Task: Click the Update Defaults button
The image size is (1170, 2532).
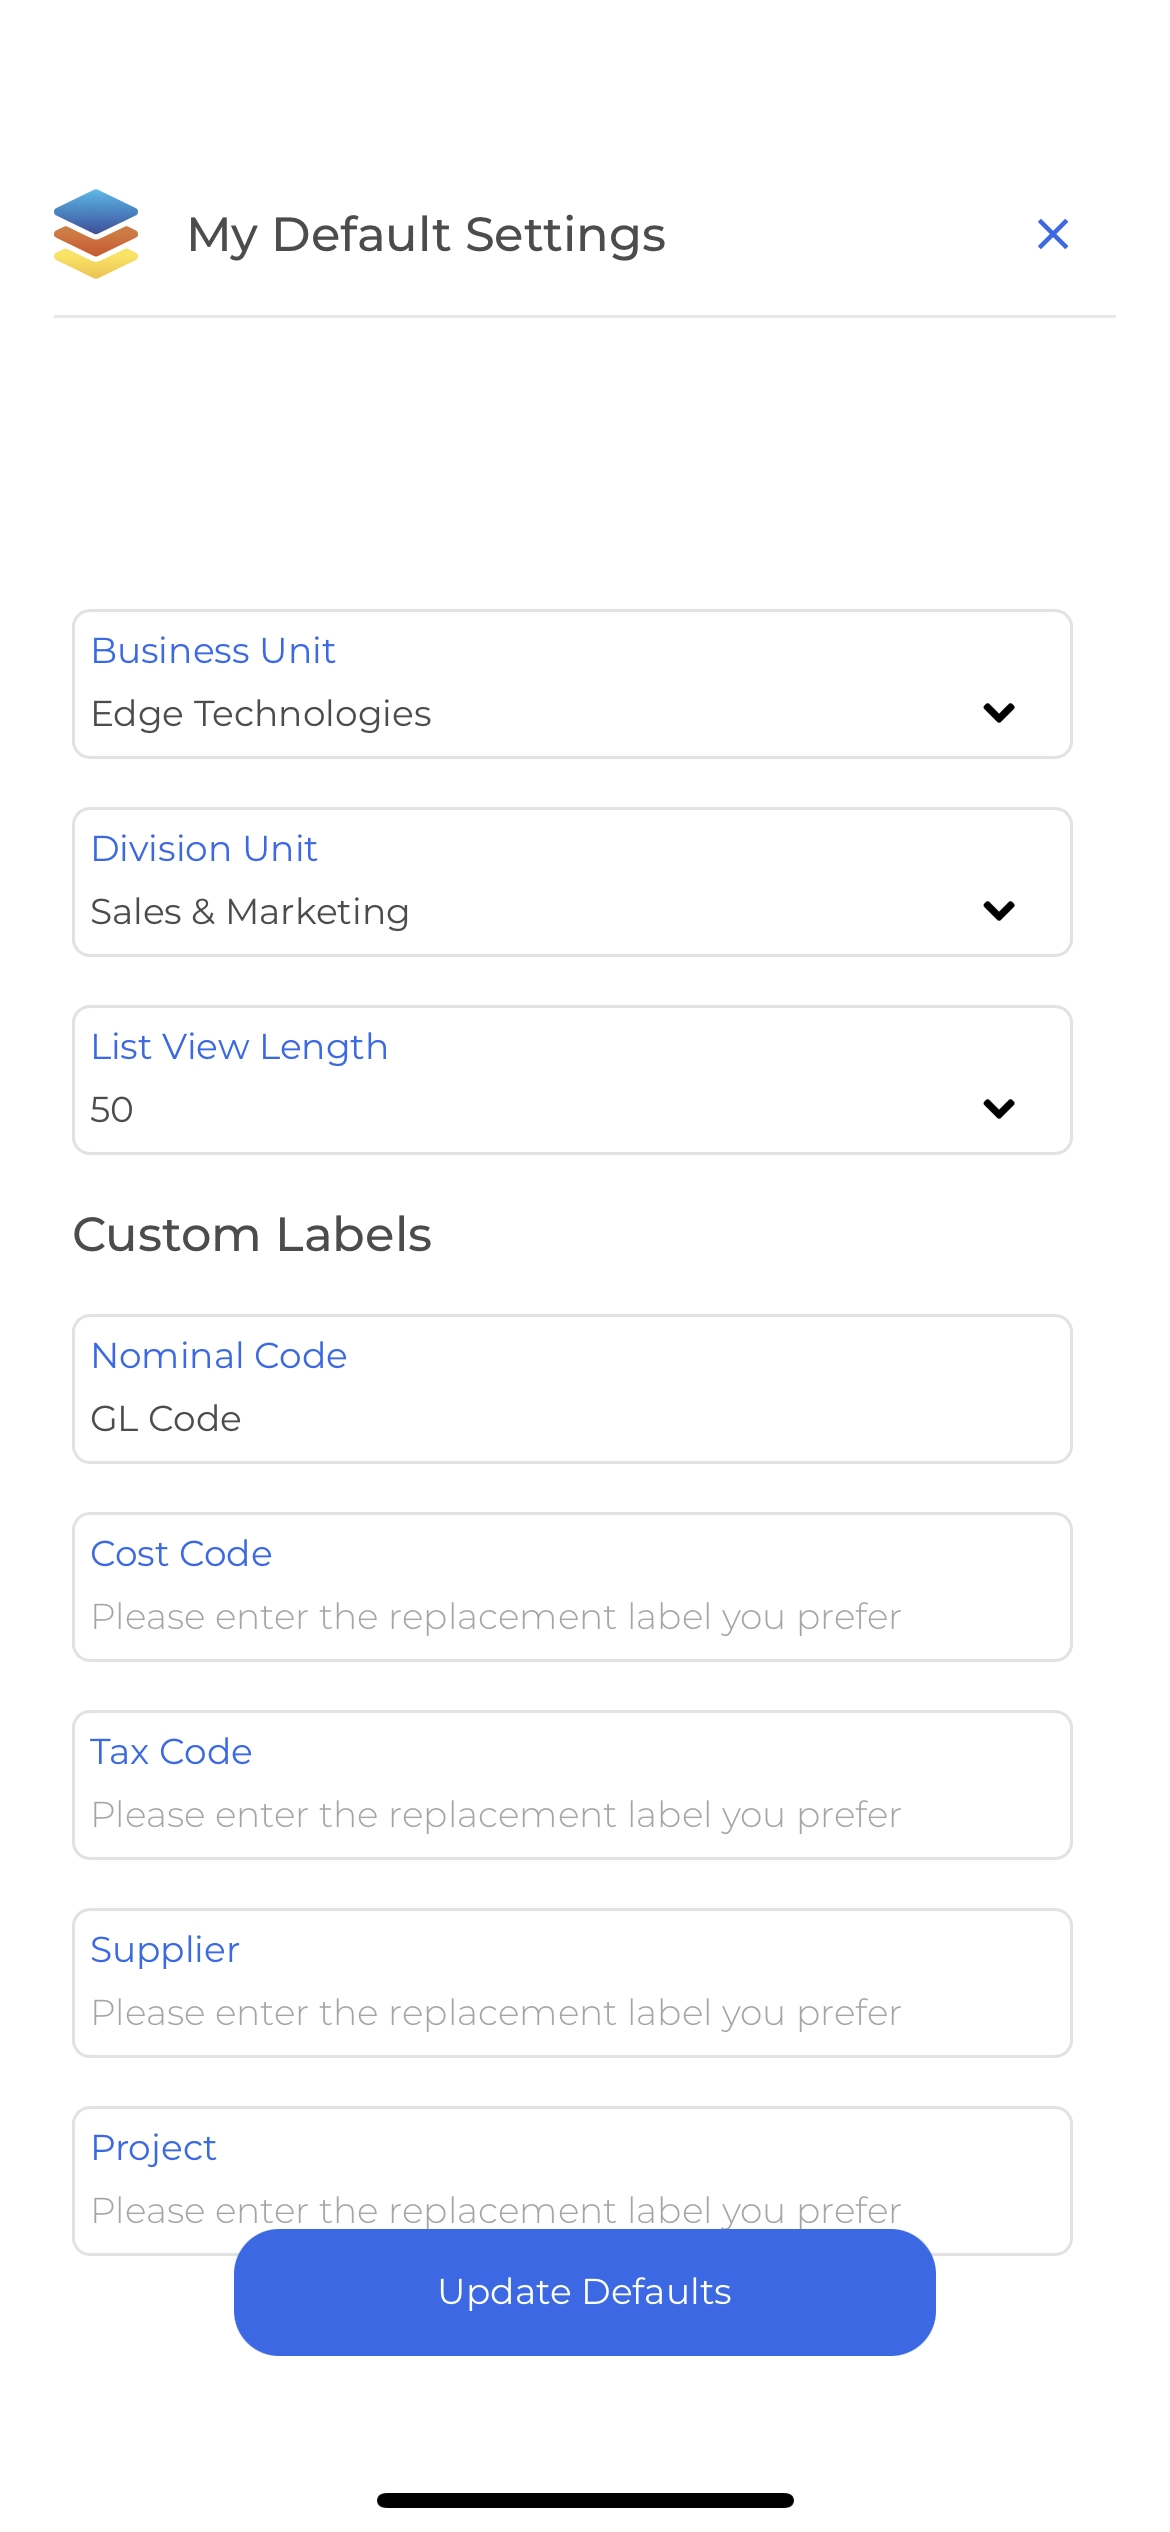Action: click(x=585, y=2292)
